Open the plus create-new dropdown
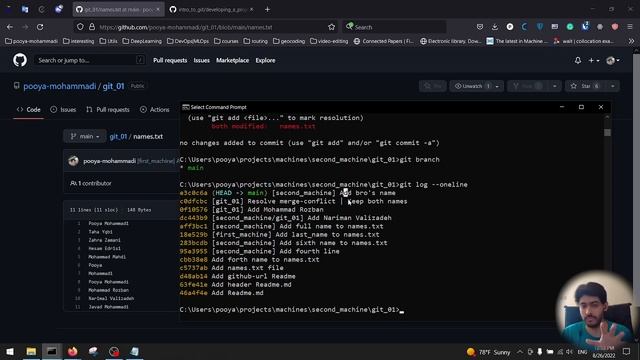 [593, 60]
